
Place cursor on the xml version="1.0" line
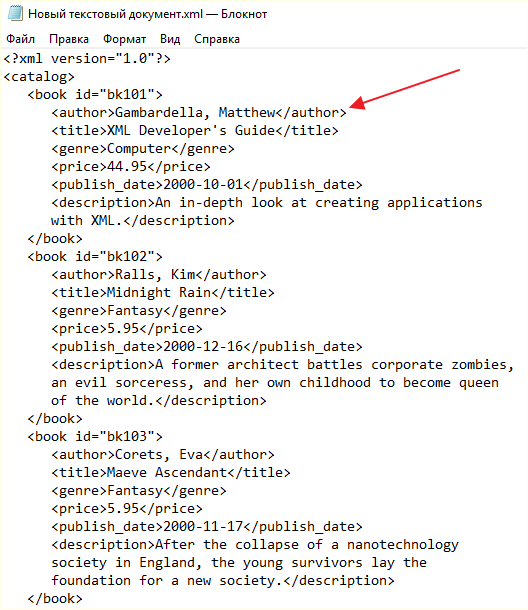pyautogui.click(x=87, y=59)
